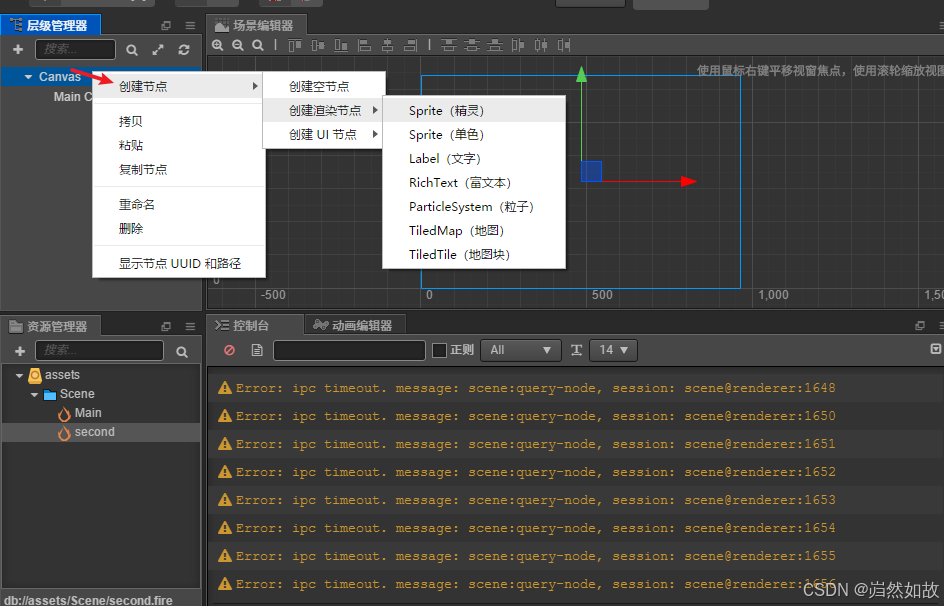Choose ParticleSystem (粒子) node
Viewport: 944px width, 606px height.
474,207
